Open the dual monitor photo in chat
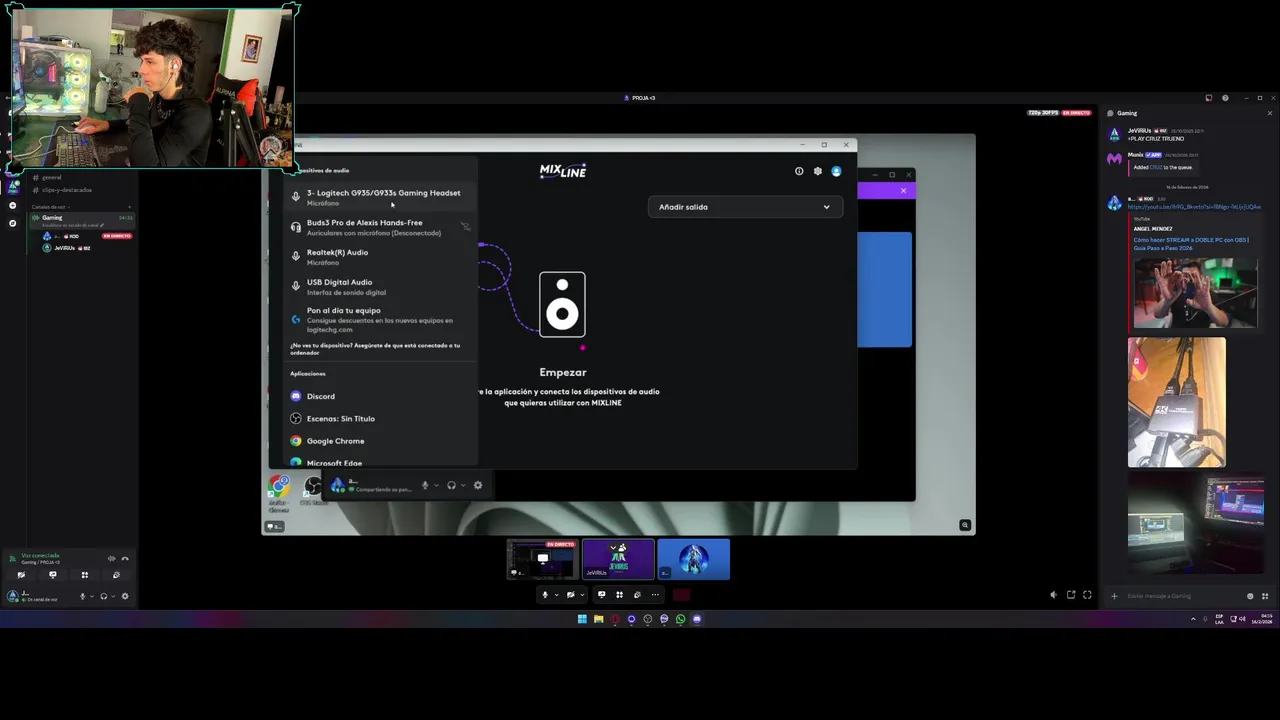This screenshot has width=1280, height=720. click(1195, 523)
